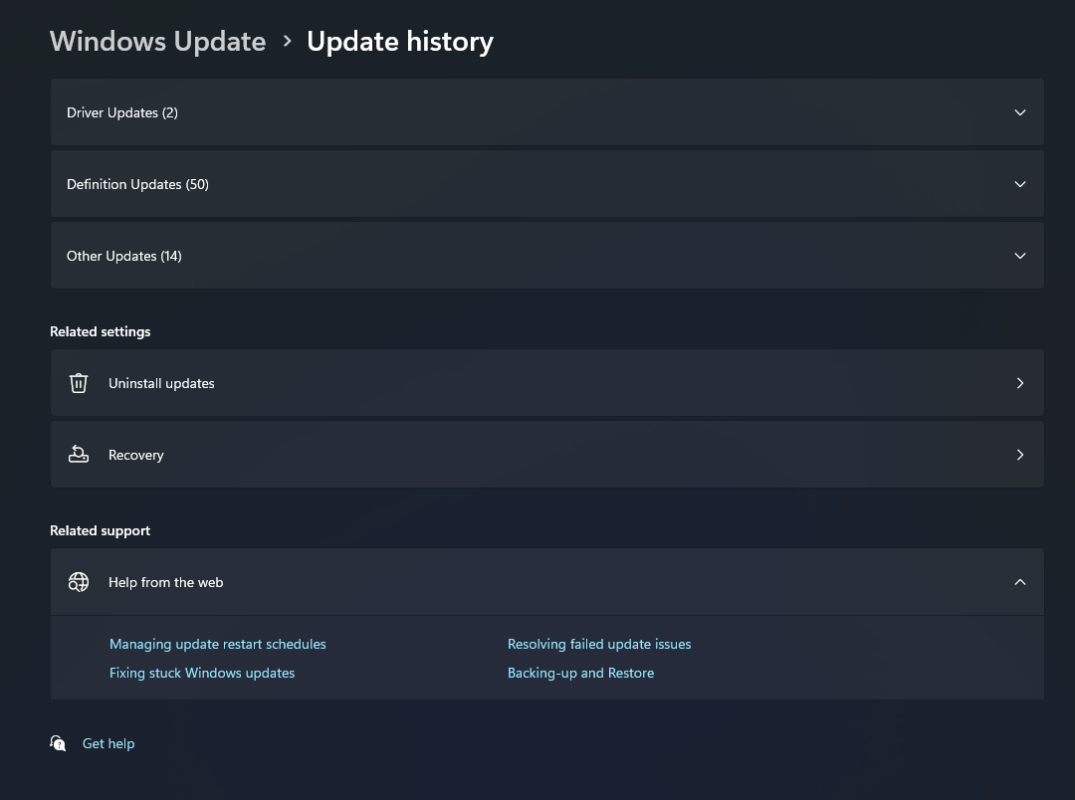Open Managing update restart schedules link
This screenshot has width=1075, height=800.
coord(217,644)
